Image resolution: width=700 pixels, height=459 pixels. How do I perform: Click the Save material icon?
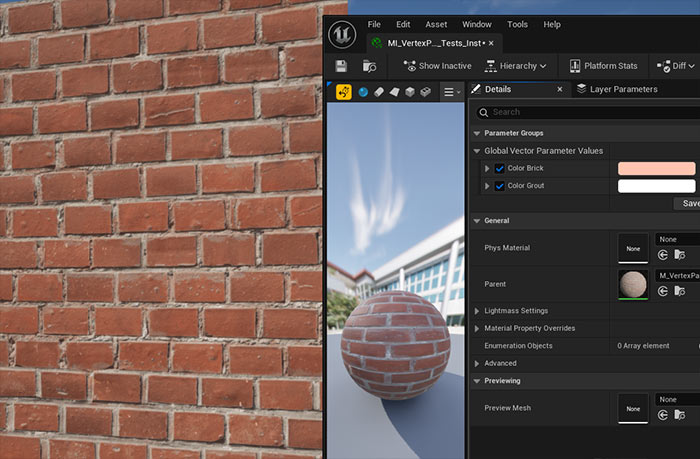click(x=342, y=66)
